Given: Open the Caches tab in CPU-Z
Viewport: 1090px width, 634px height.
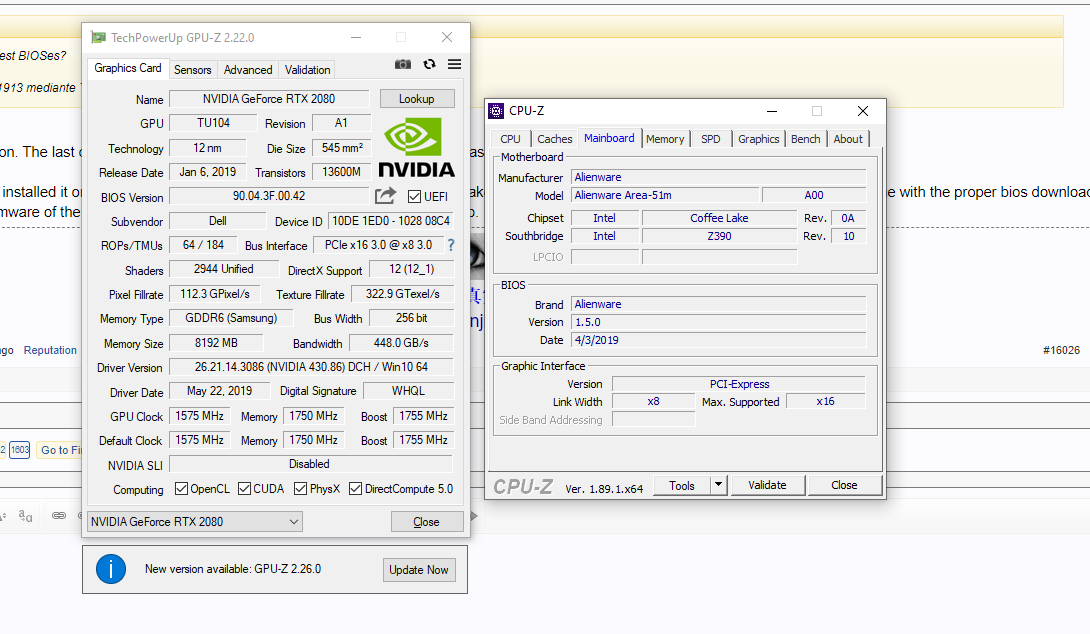Looking at the screenshot, I should [x=555, y=139].
